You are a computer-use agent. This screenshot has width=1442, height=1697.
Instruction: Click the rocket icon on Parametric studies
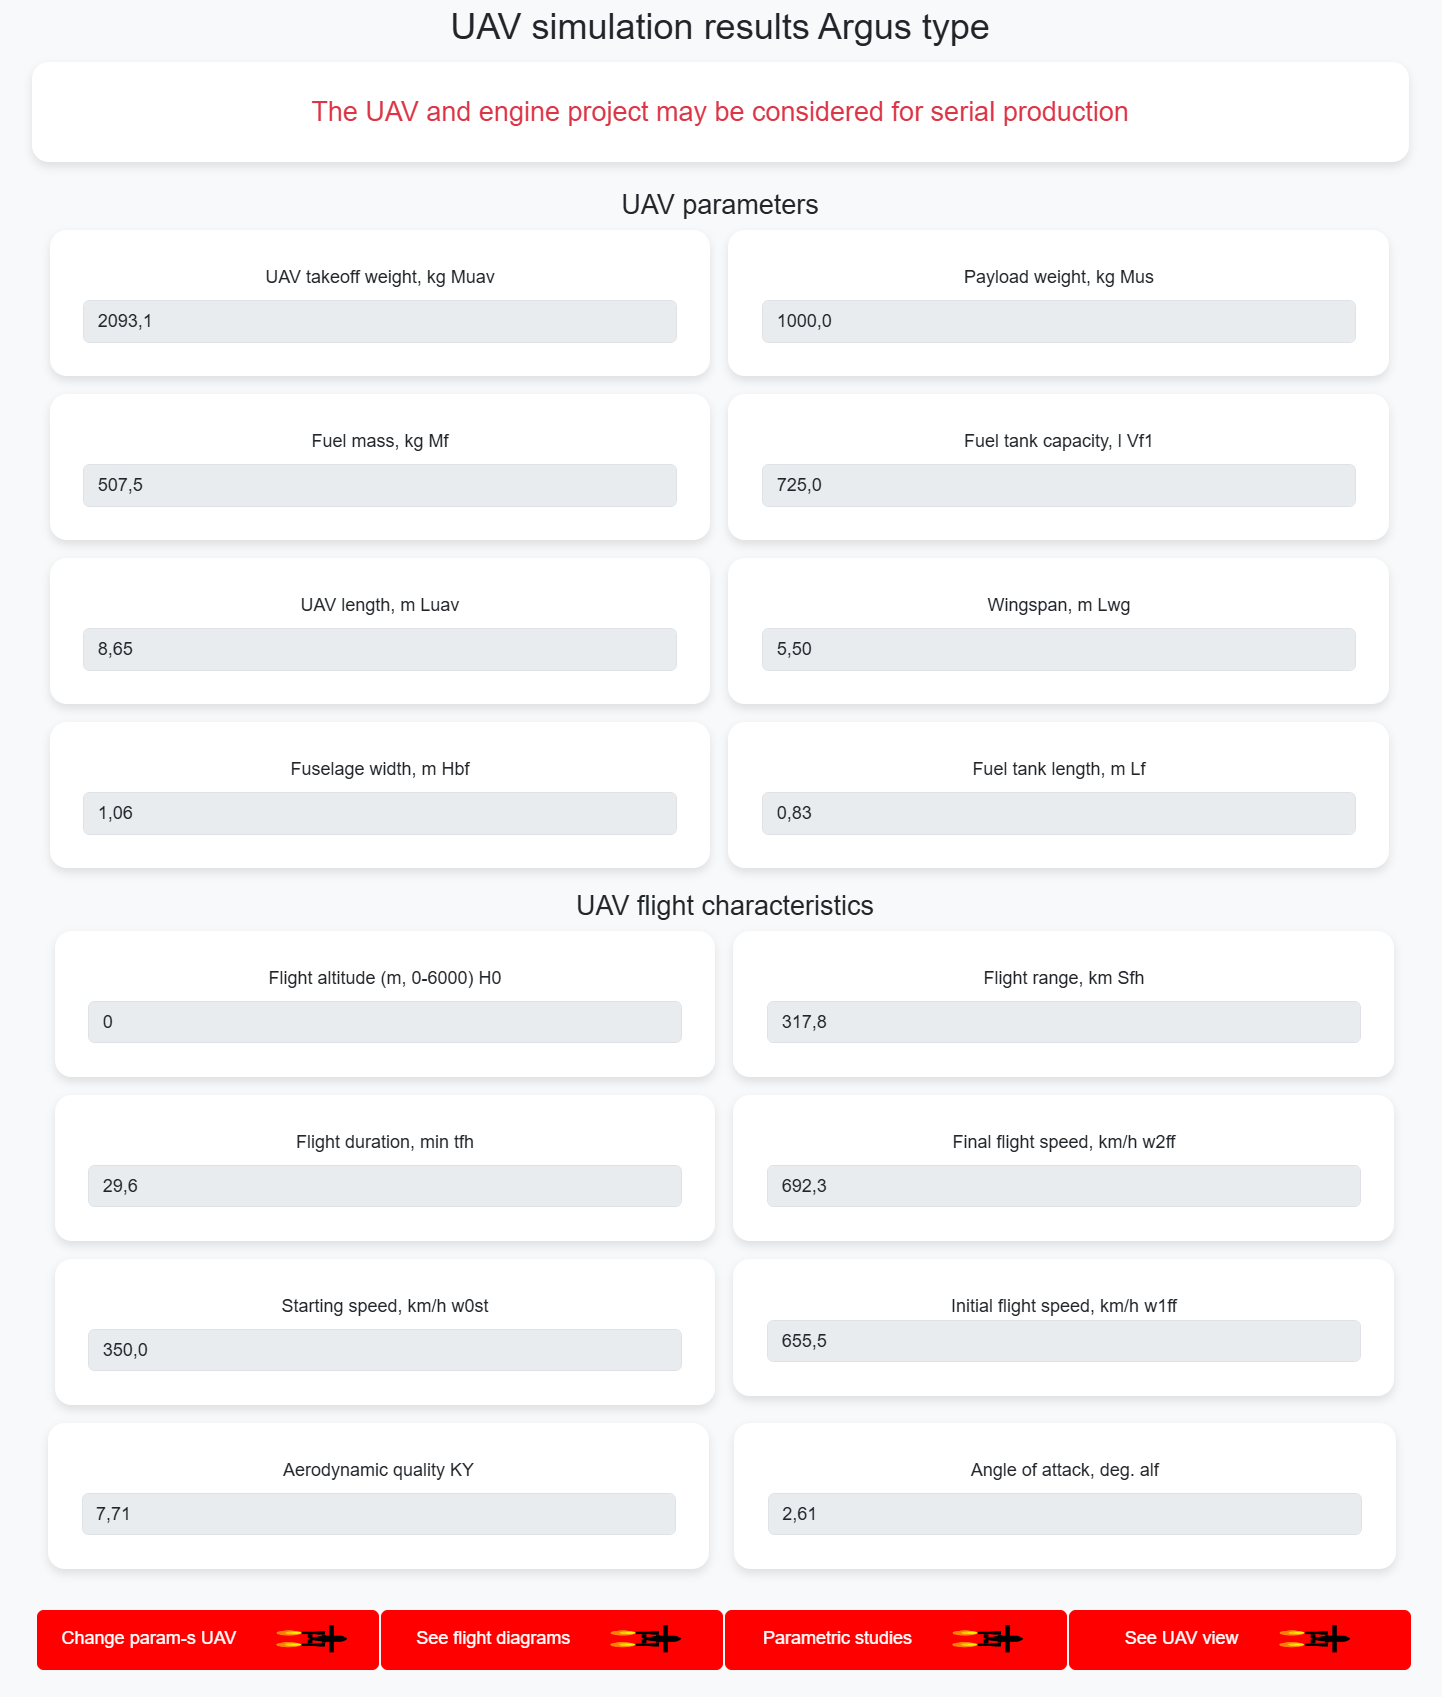(x=987, y=1638)
